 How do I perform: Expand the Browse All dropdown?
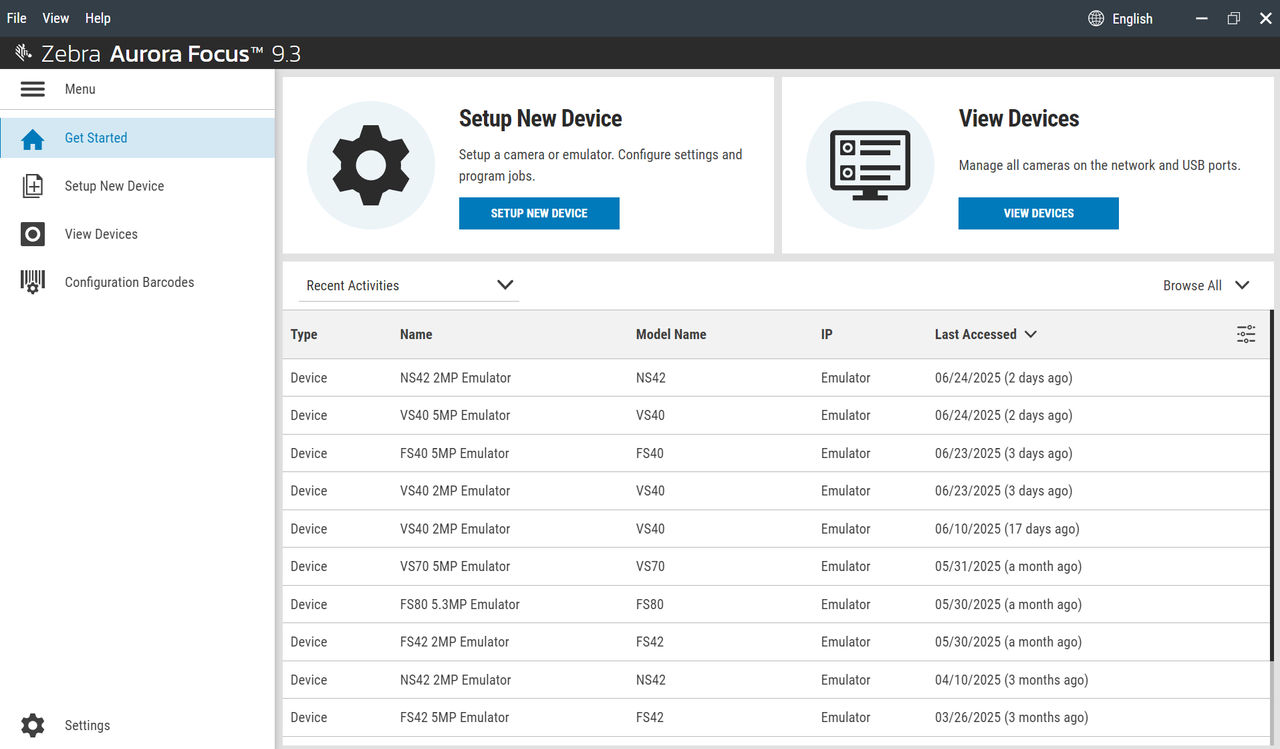tap(1206, 285)
